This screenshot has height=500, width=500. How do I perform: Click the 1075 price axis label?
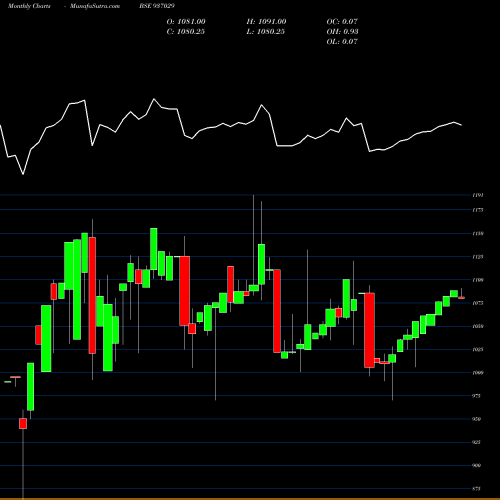[478, 303]
